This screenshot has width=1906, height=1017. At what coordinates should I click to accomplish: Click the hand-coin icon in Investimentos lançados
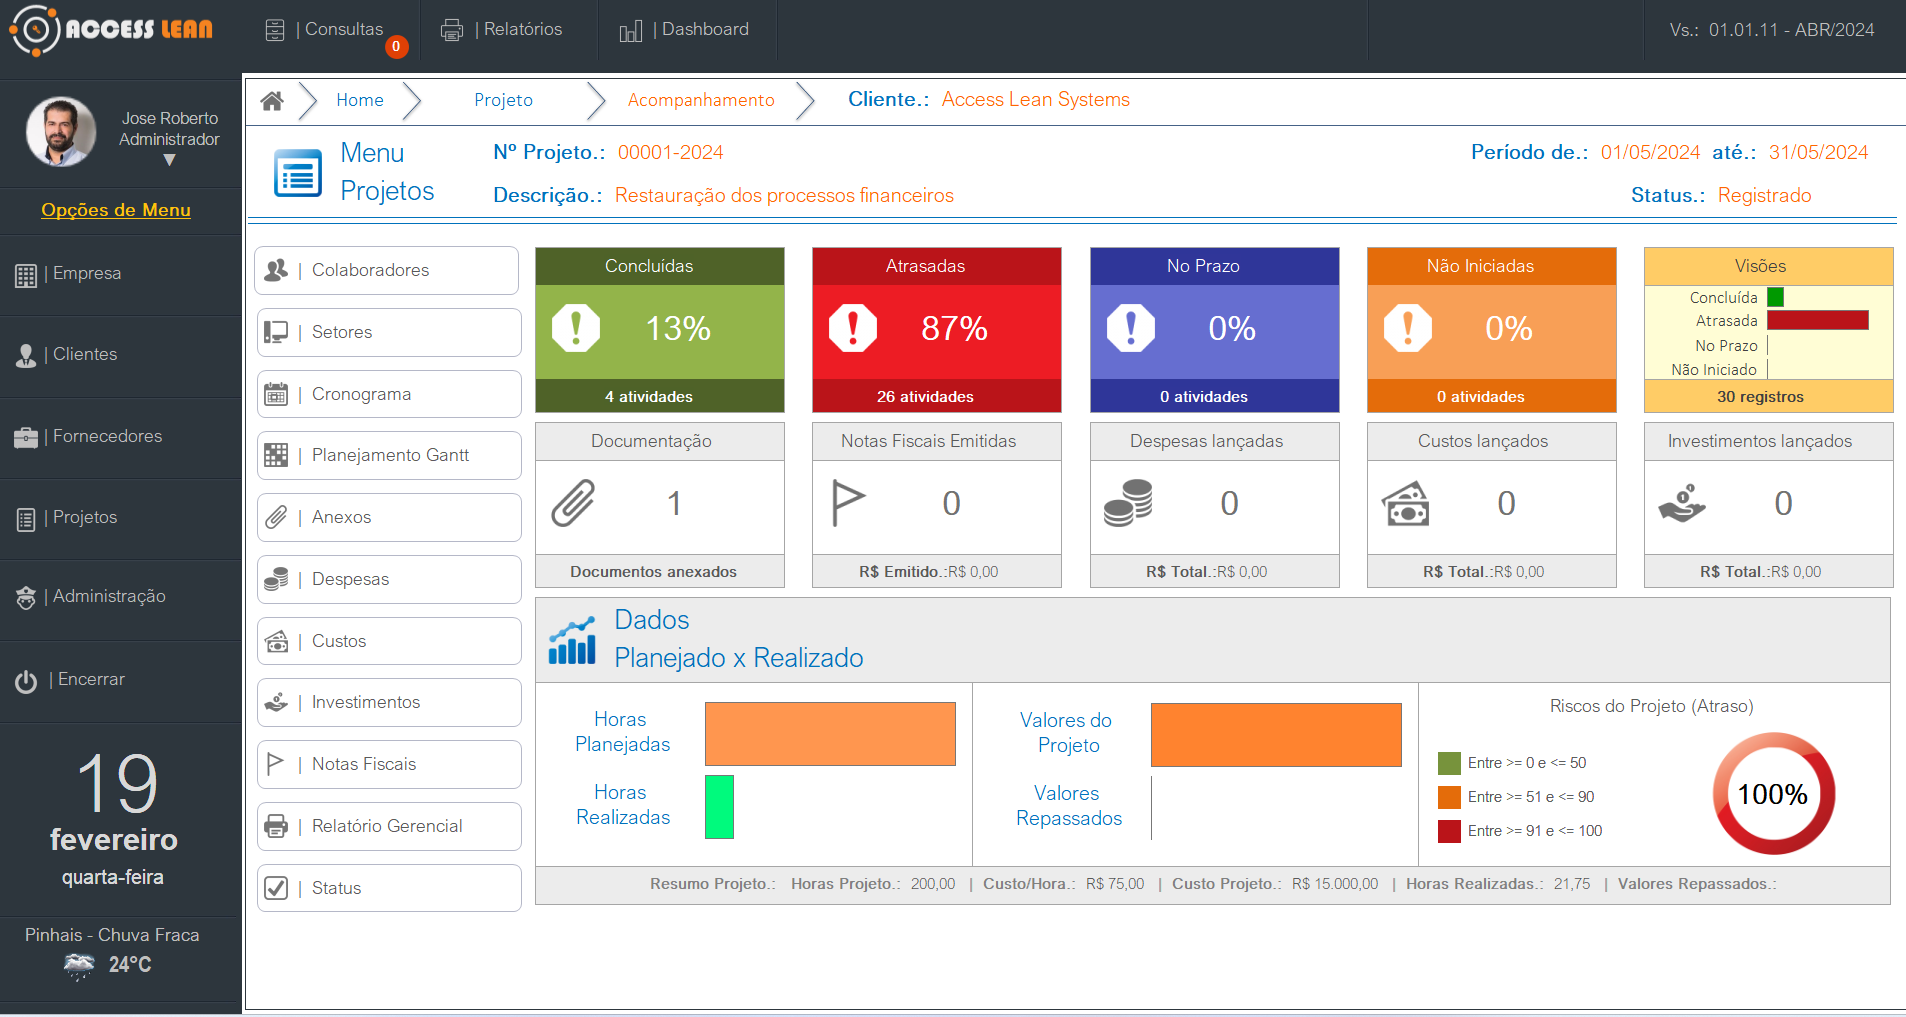pos(1682,503)
